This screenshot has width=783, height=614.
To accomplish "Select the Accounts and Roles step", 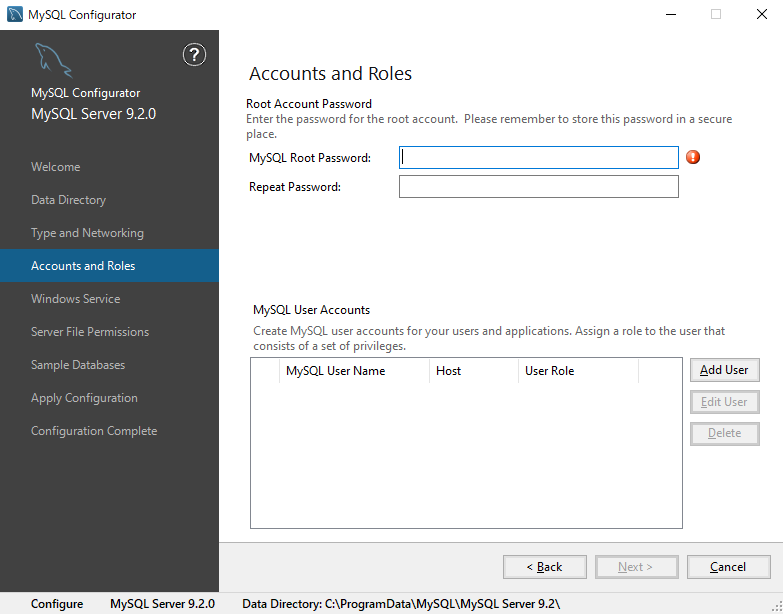I will (x=83, y=266).
